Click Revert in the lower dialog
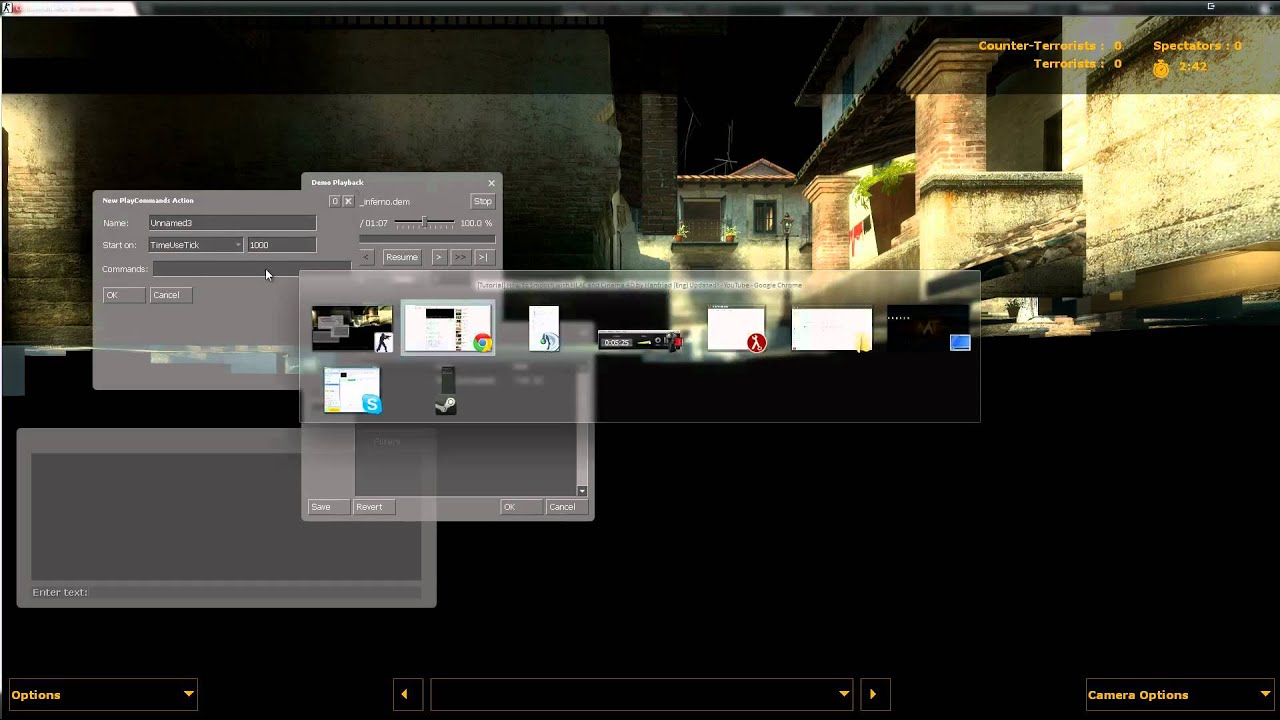Viewport: 1280px width, 720px height. (375, 507)
